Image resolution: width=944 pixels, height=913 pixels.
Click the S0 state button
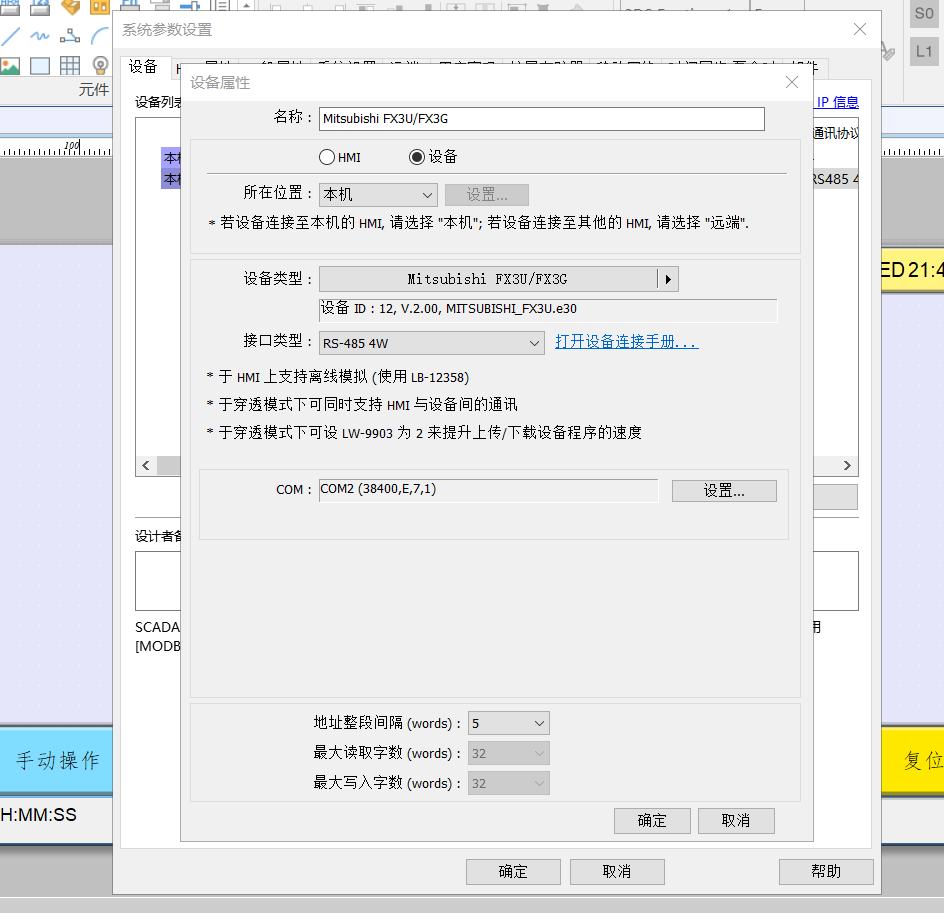point(923,14)
